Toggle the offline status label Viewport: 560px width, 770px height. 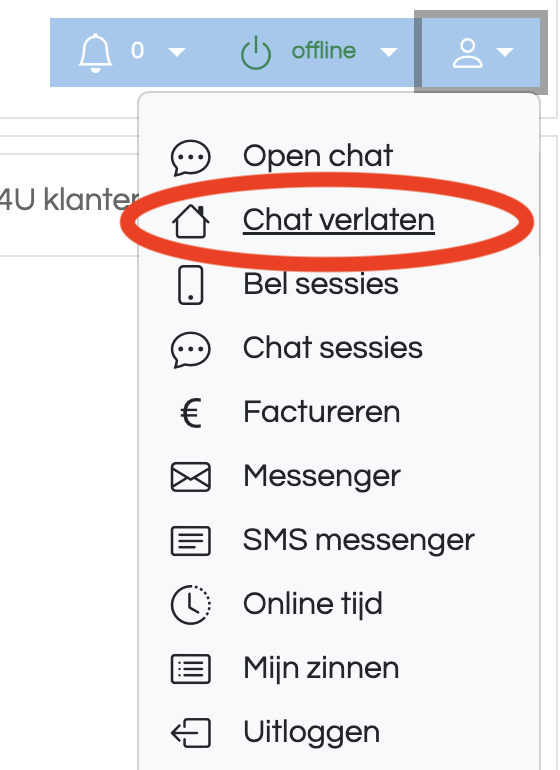(324, 51)
